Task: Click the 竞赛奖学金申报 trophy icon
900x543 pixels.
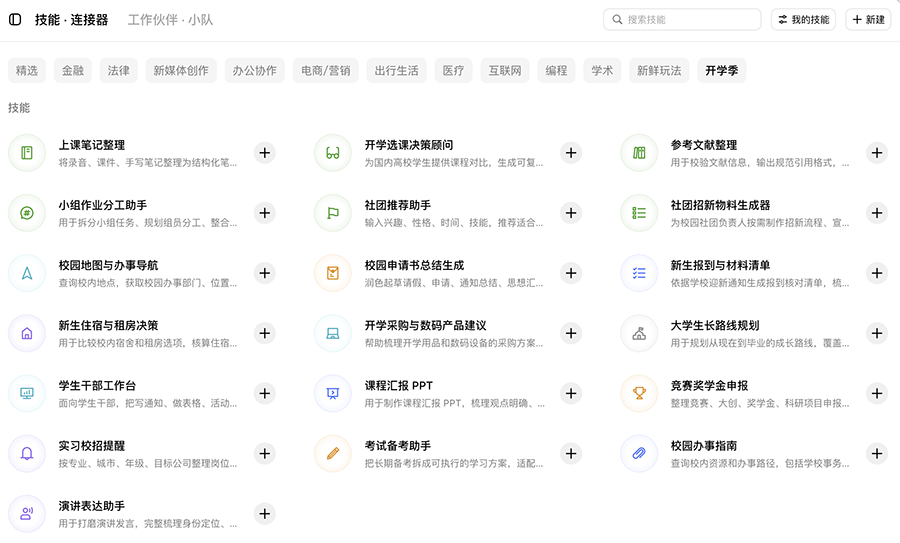Action: click(639, 393)
